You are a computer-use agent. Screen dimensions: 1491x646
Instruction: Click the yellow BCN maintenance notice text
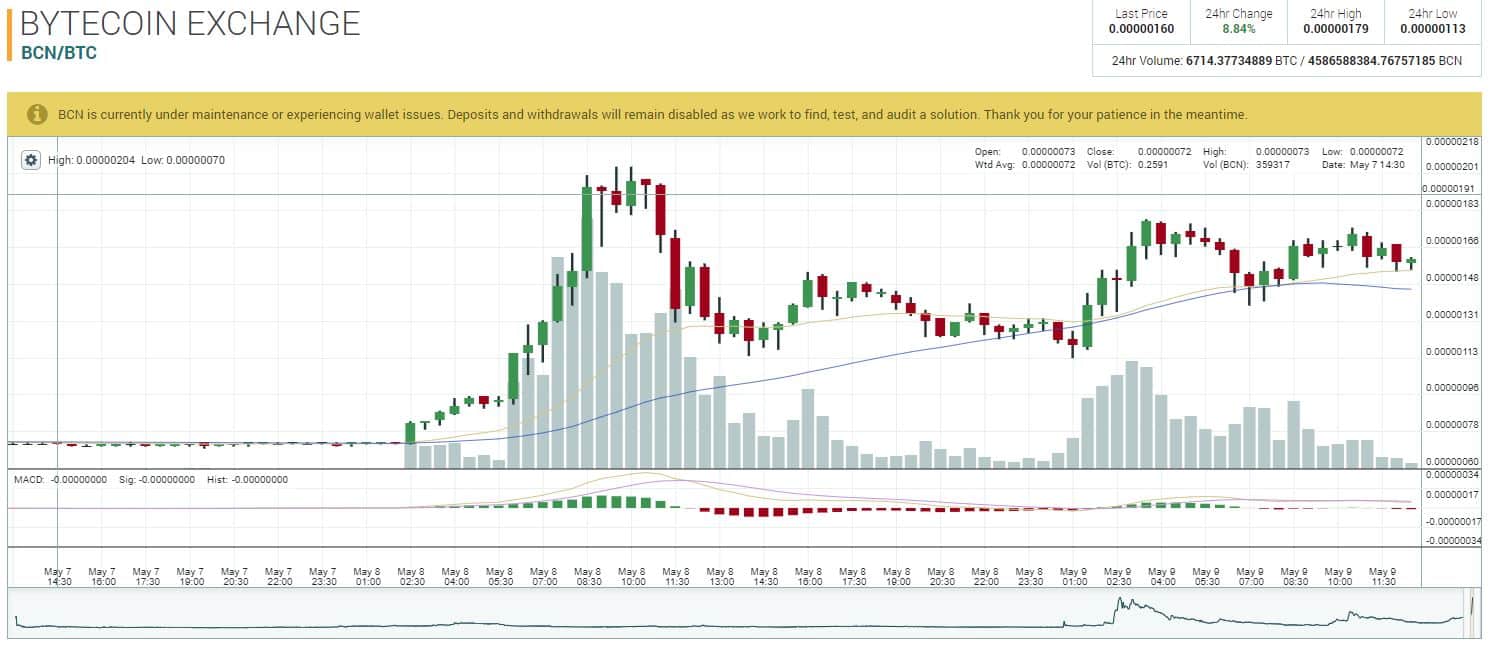click(x=652, y=115)
